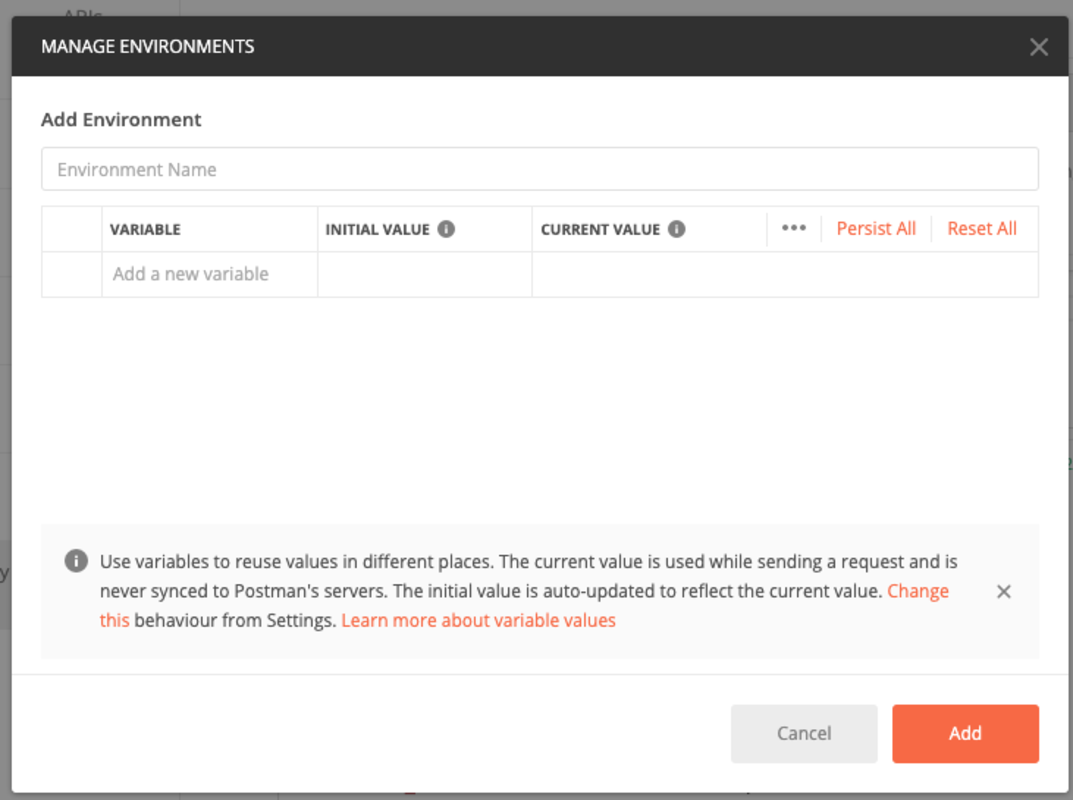The width and height of the screenshot is (1073, 800).
Task: Open Learn more about variable values
Action: pos(478,620)
